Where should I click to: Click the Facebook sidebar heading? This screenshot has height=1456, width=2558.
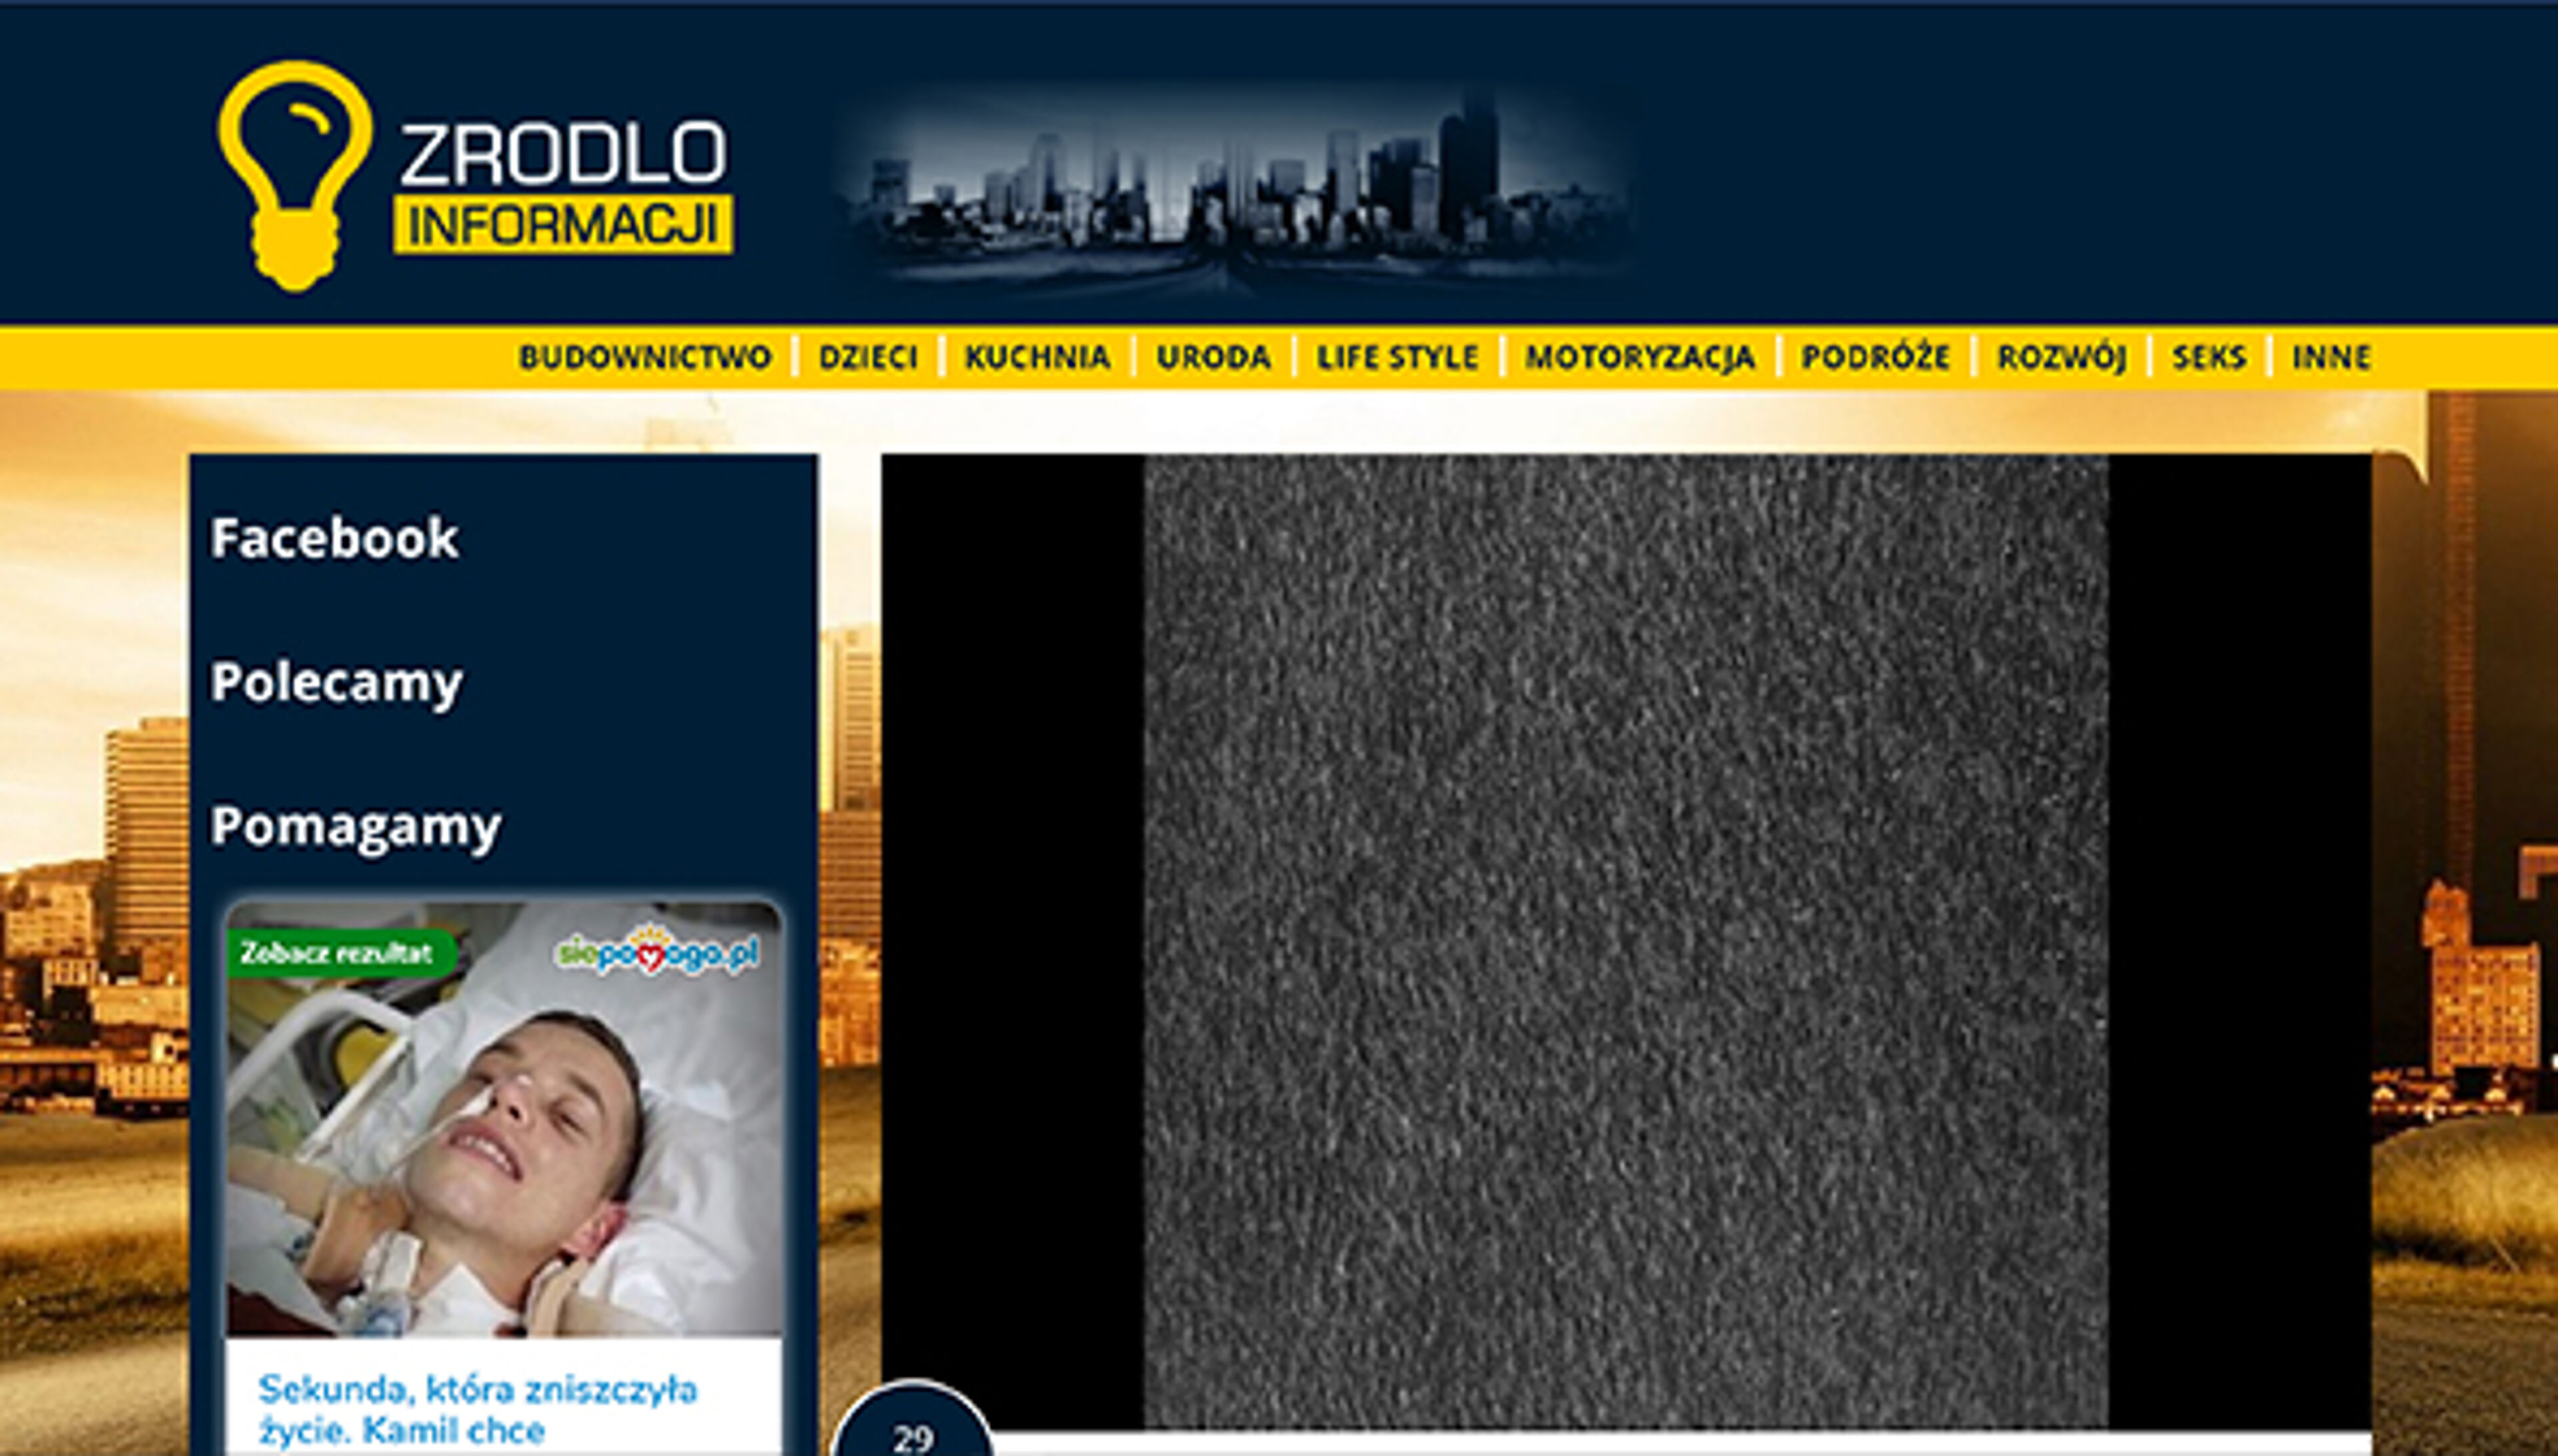[334, 538]
